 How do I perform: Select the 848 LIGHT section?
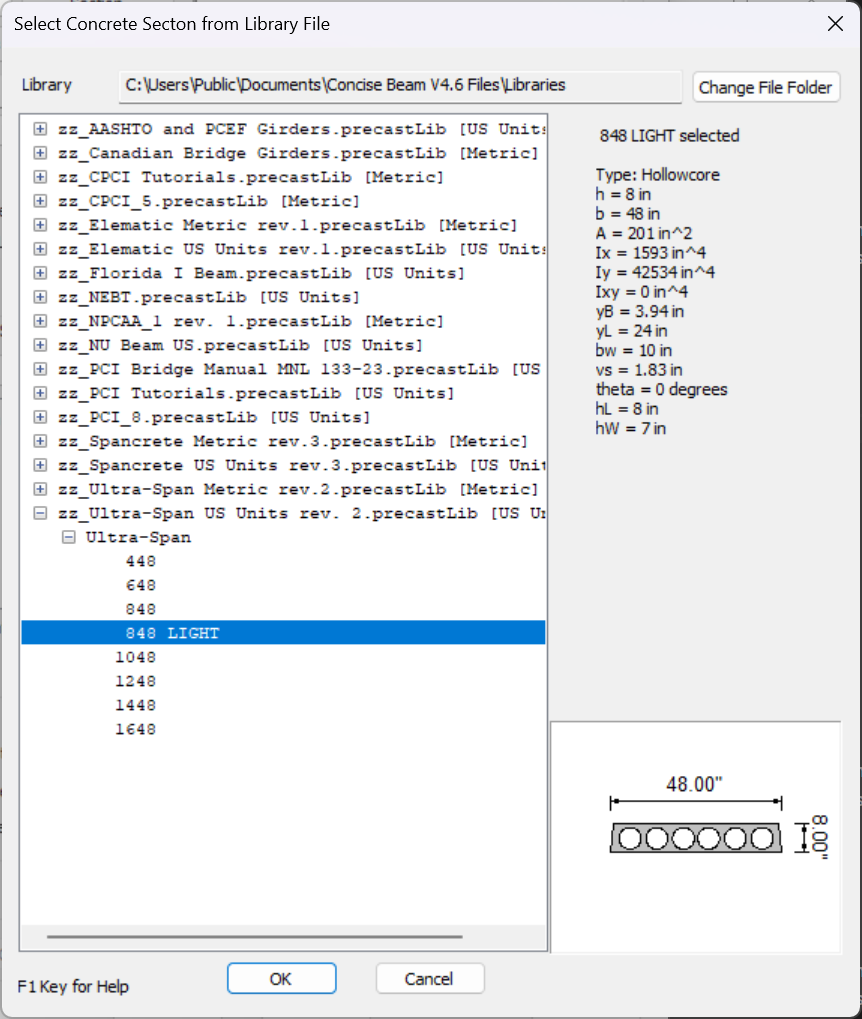point(172,633)
